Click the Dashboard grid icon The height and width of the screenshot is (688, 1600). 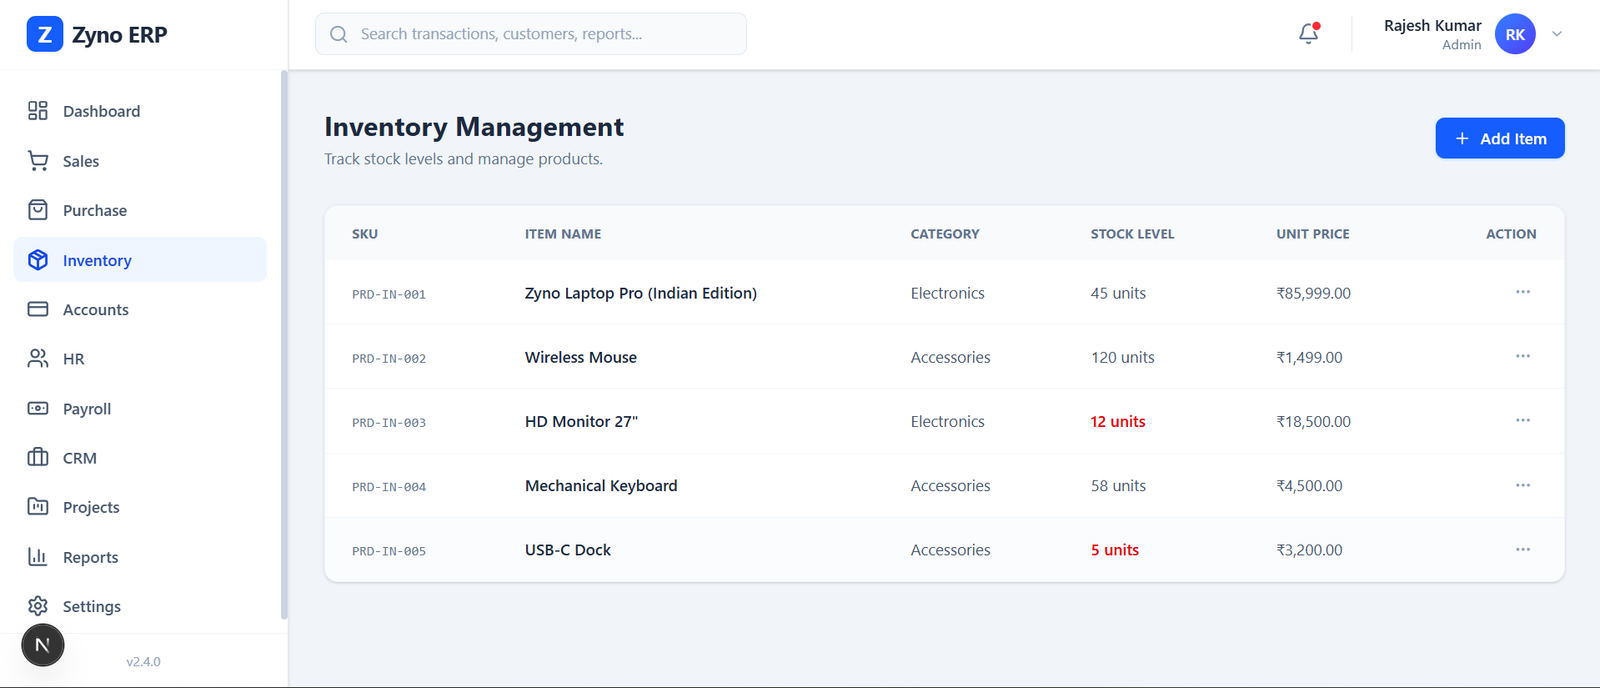coord(38,111)
